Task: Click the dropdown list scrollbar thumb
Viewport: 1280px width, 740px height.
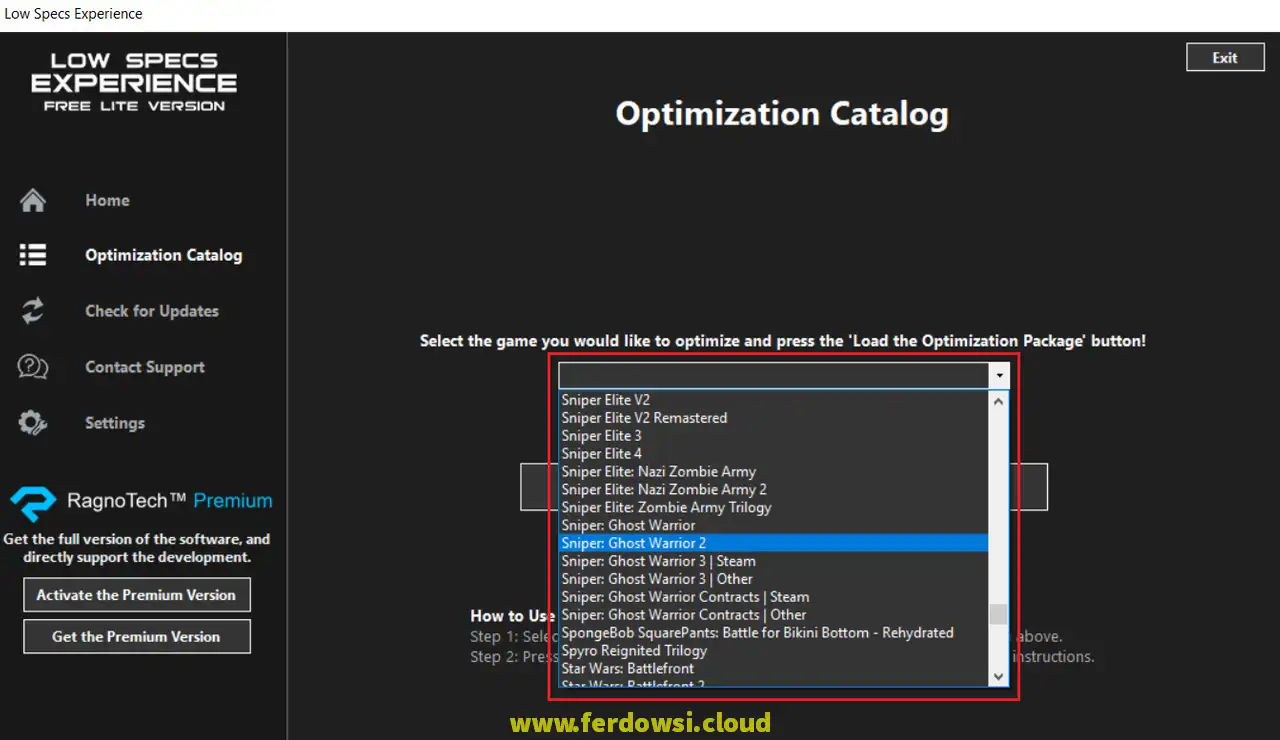Action: pos(998,614)
